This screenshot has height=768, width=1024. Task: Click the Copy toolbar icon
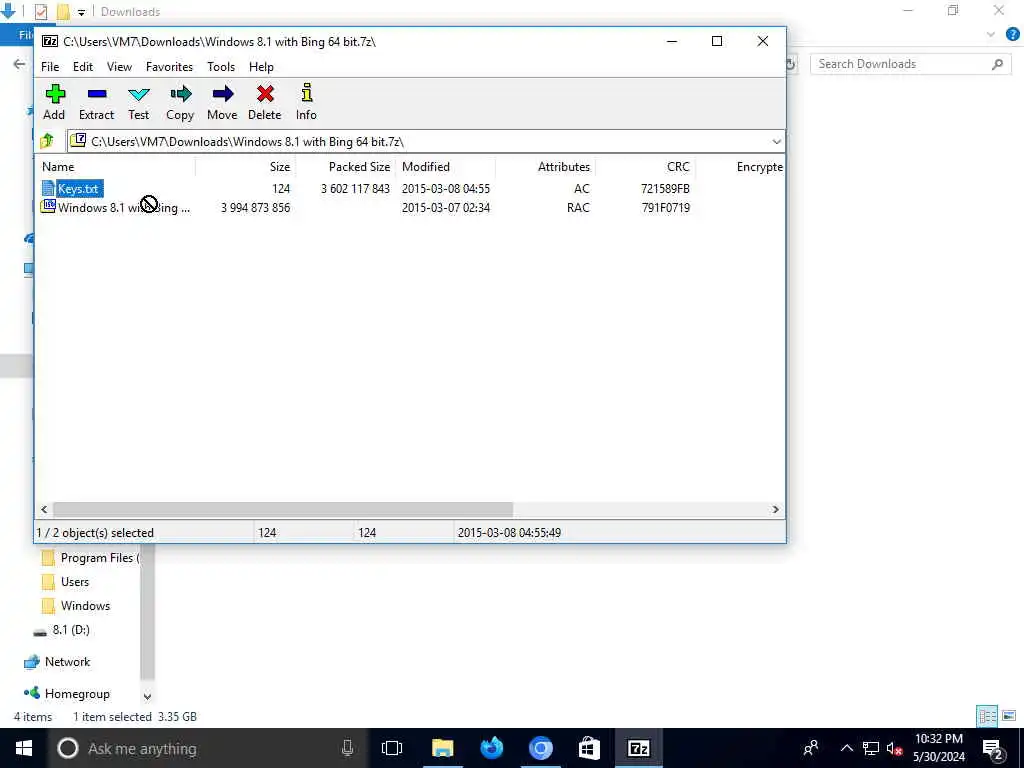180,94
